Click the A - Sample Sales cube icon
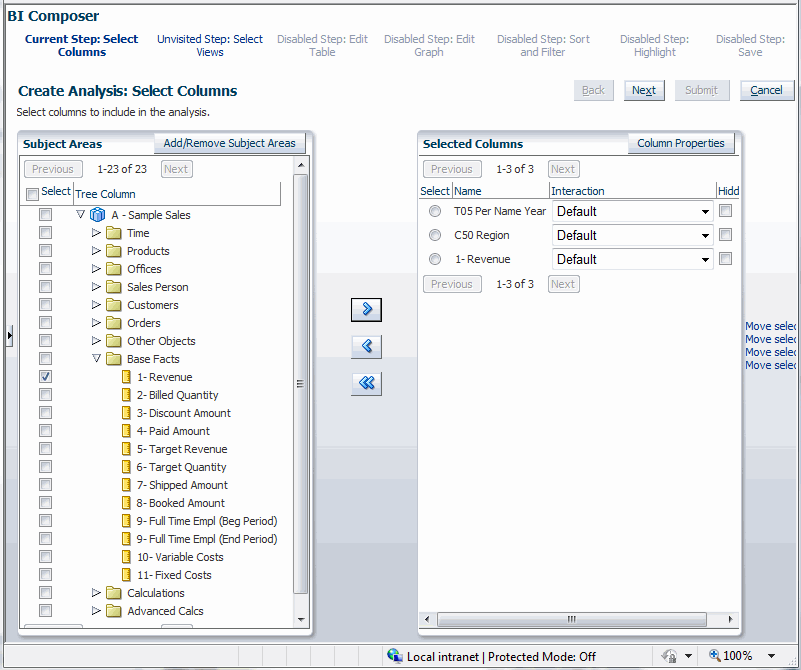The width and height of the screenshot is (801, 670). pyautogui.click(x=97, y=215)
